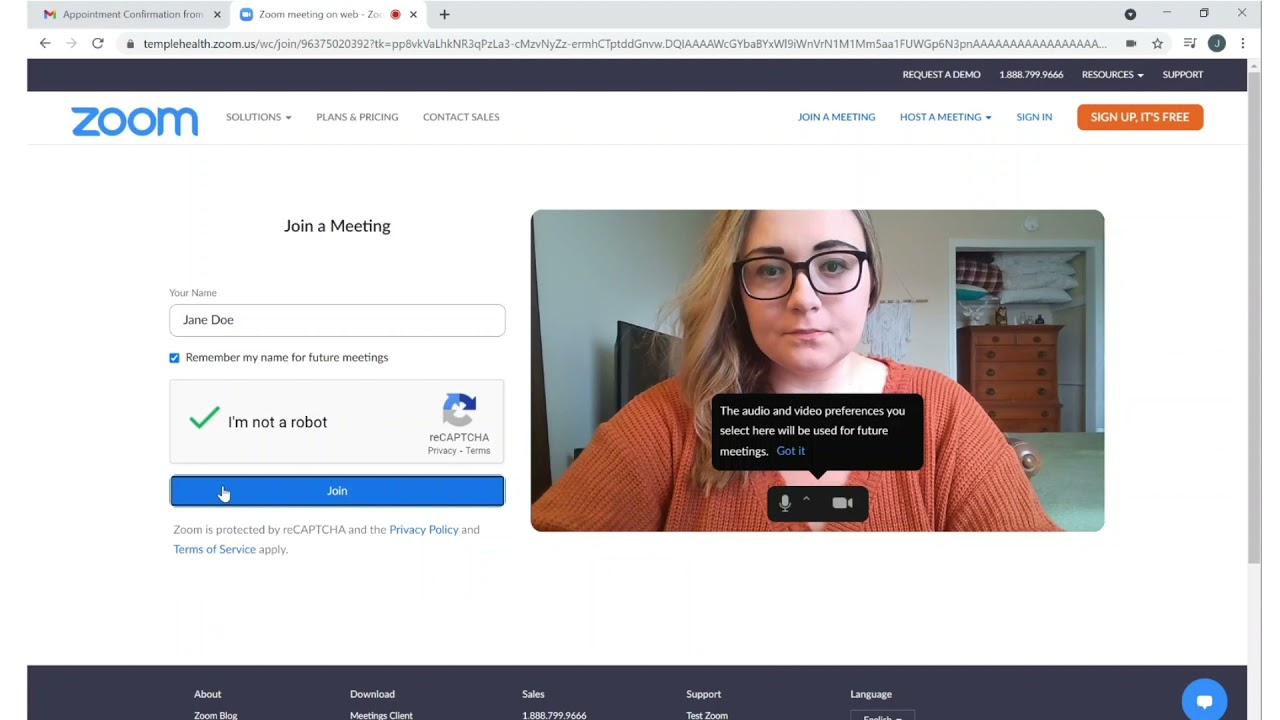1280x720 pixels.
Task: Turn off camera in video preview
Action: pos(842,503)
